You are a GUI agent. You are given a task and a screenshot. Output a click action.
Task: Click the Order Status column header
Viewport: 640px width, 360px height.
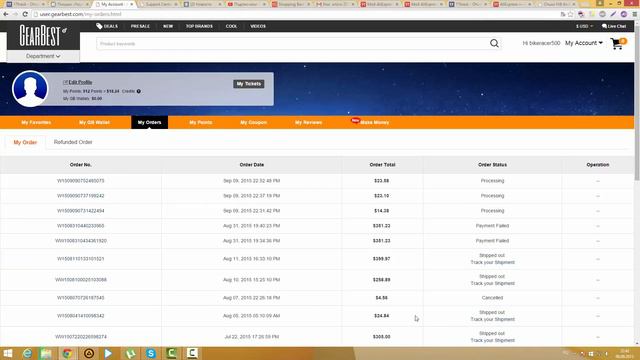click(x=492, y=165)
